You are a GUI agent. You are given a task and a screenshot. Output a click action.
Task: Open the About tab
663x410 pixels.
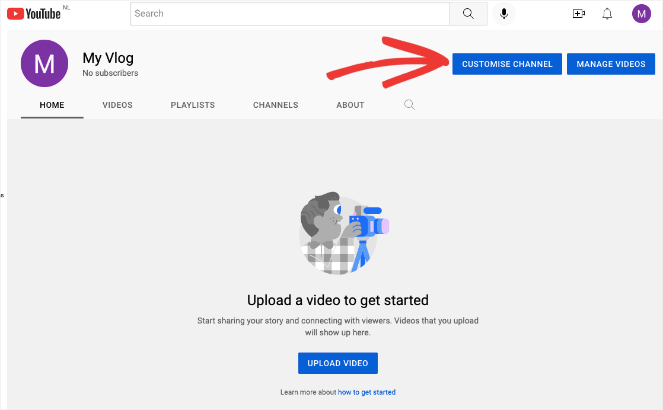350,105
